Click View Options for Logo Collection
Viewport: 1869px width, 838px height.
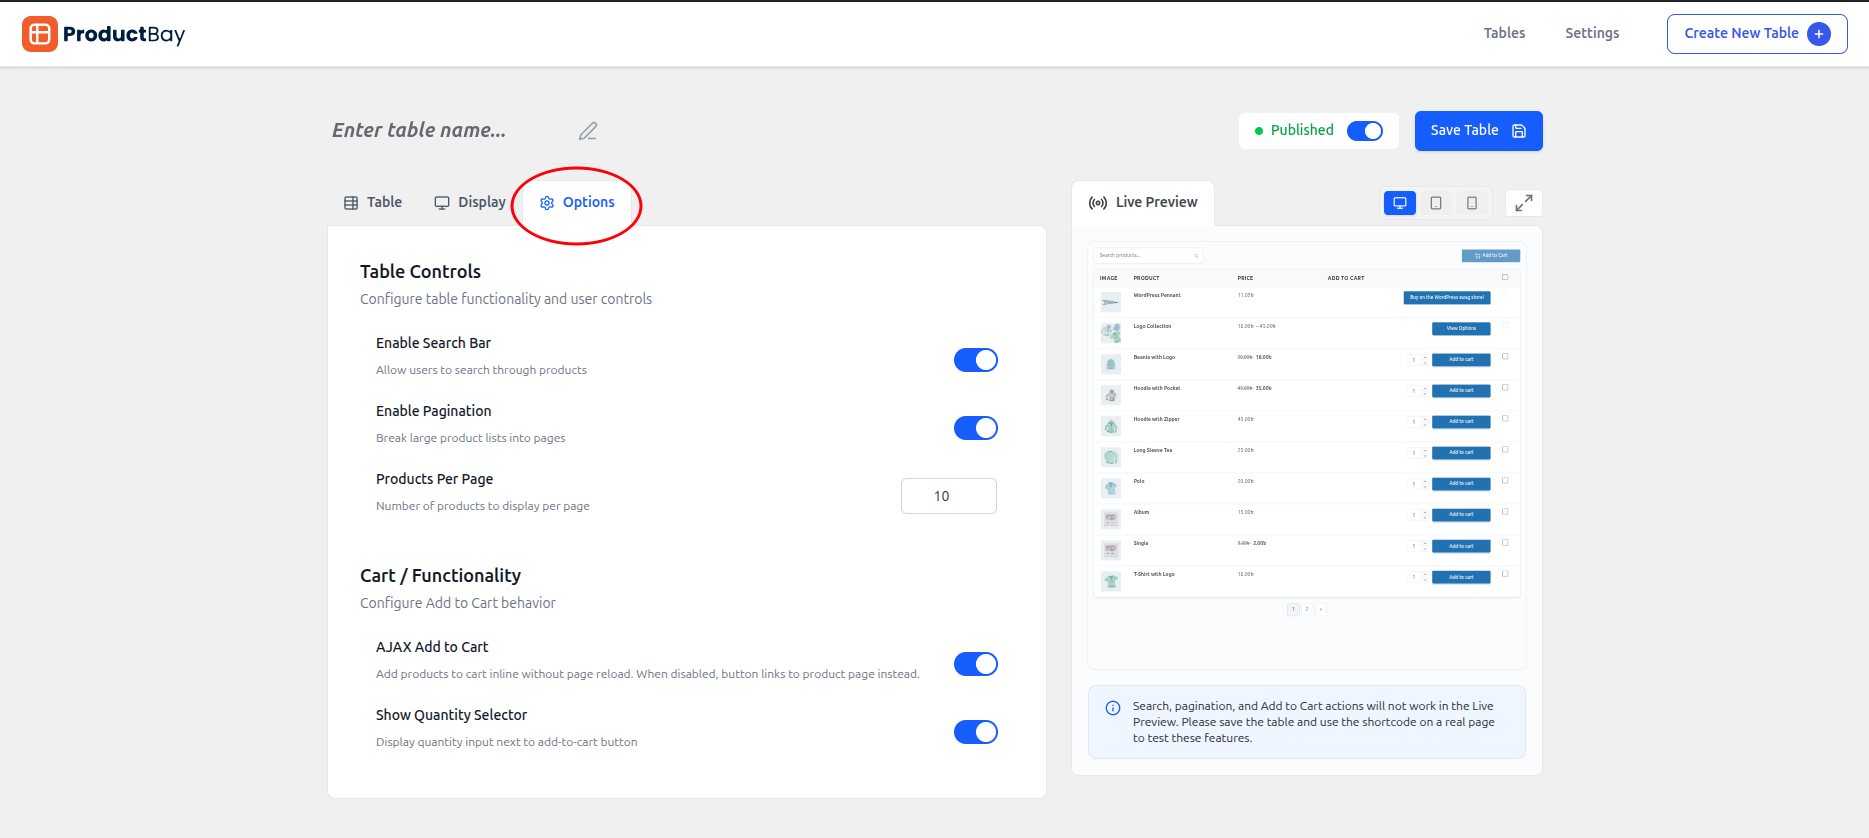click(x=1461, y=329)
